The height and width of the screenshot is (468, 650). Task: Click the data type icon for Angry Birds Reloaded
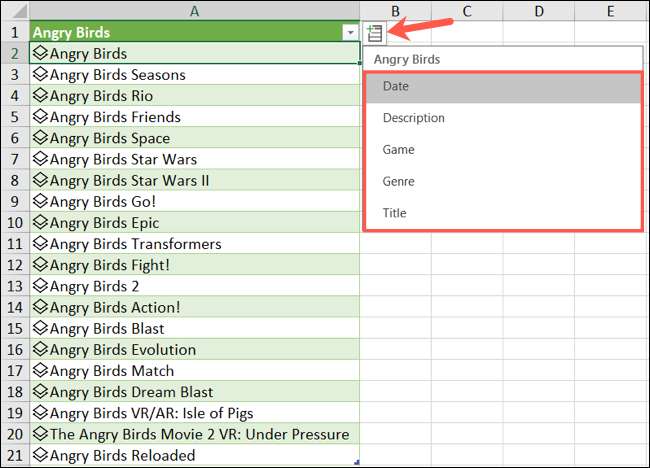coord(41,456)
